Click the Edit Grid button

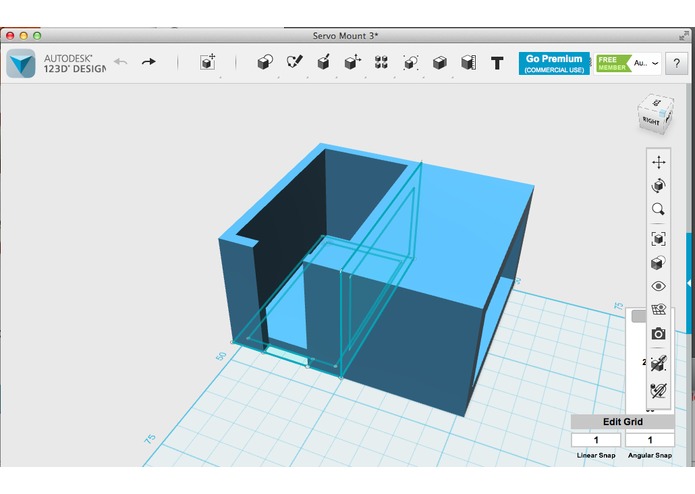[622, 421]
